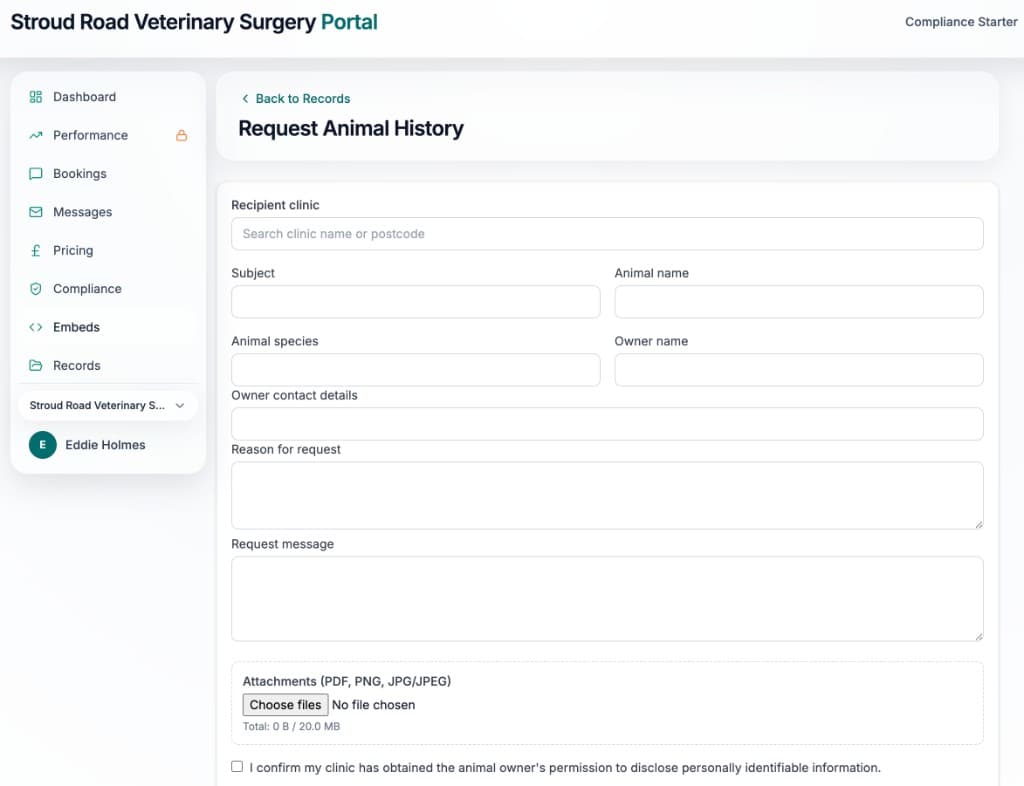The image size is (1024, 786).
Task: Click the Dashboard grid icon
Action: [36, 97]
